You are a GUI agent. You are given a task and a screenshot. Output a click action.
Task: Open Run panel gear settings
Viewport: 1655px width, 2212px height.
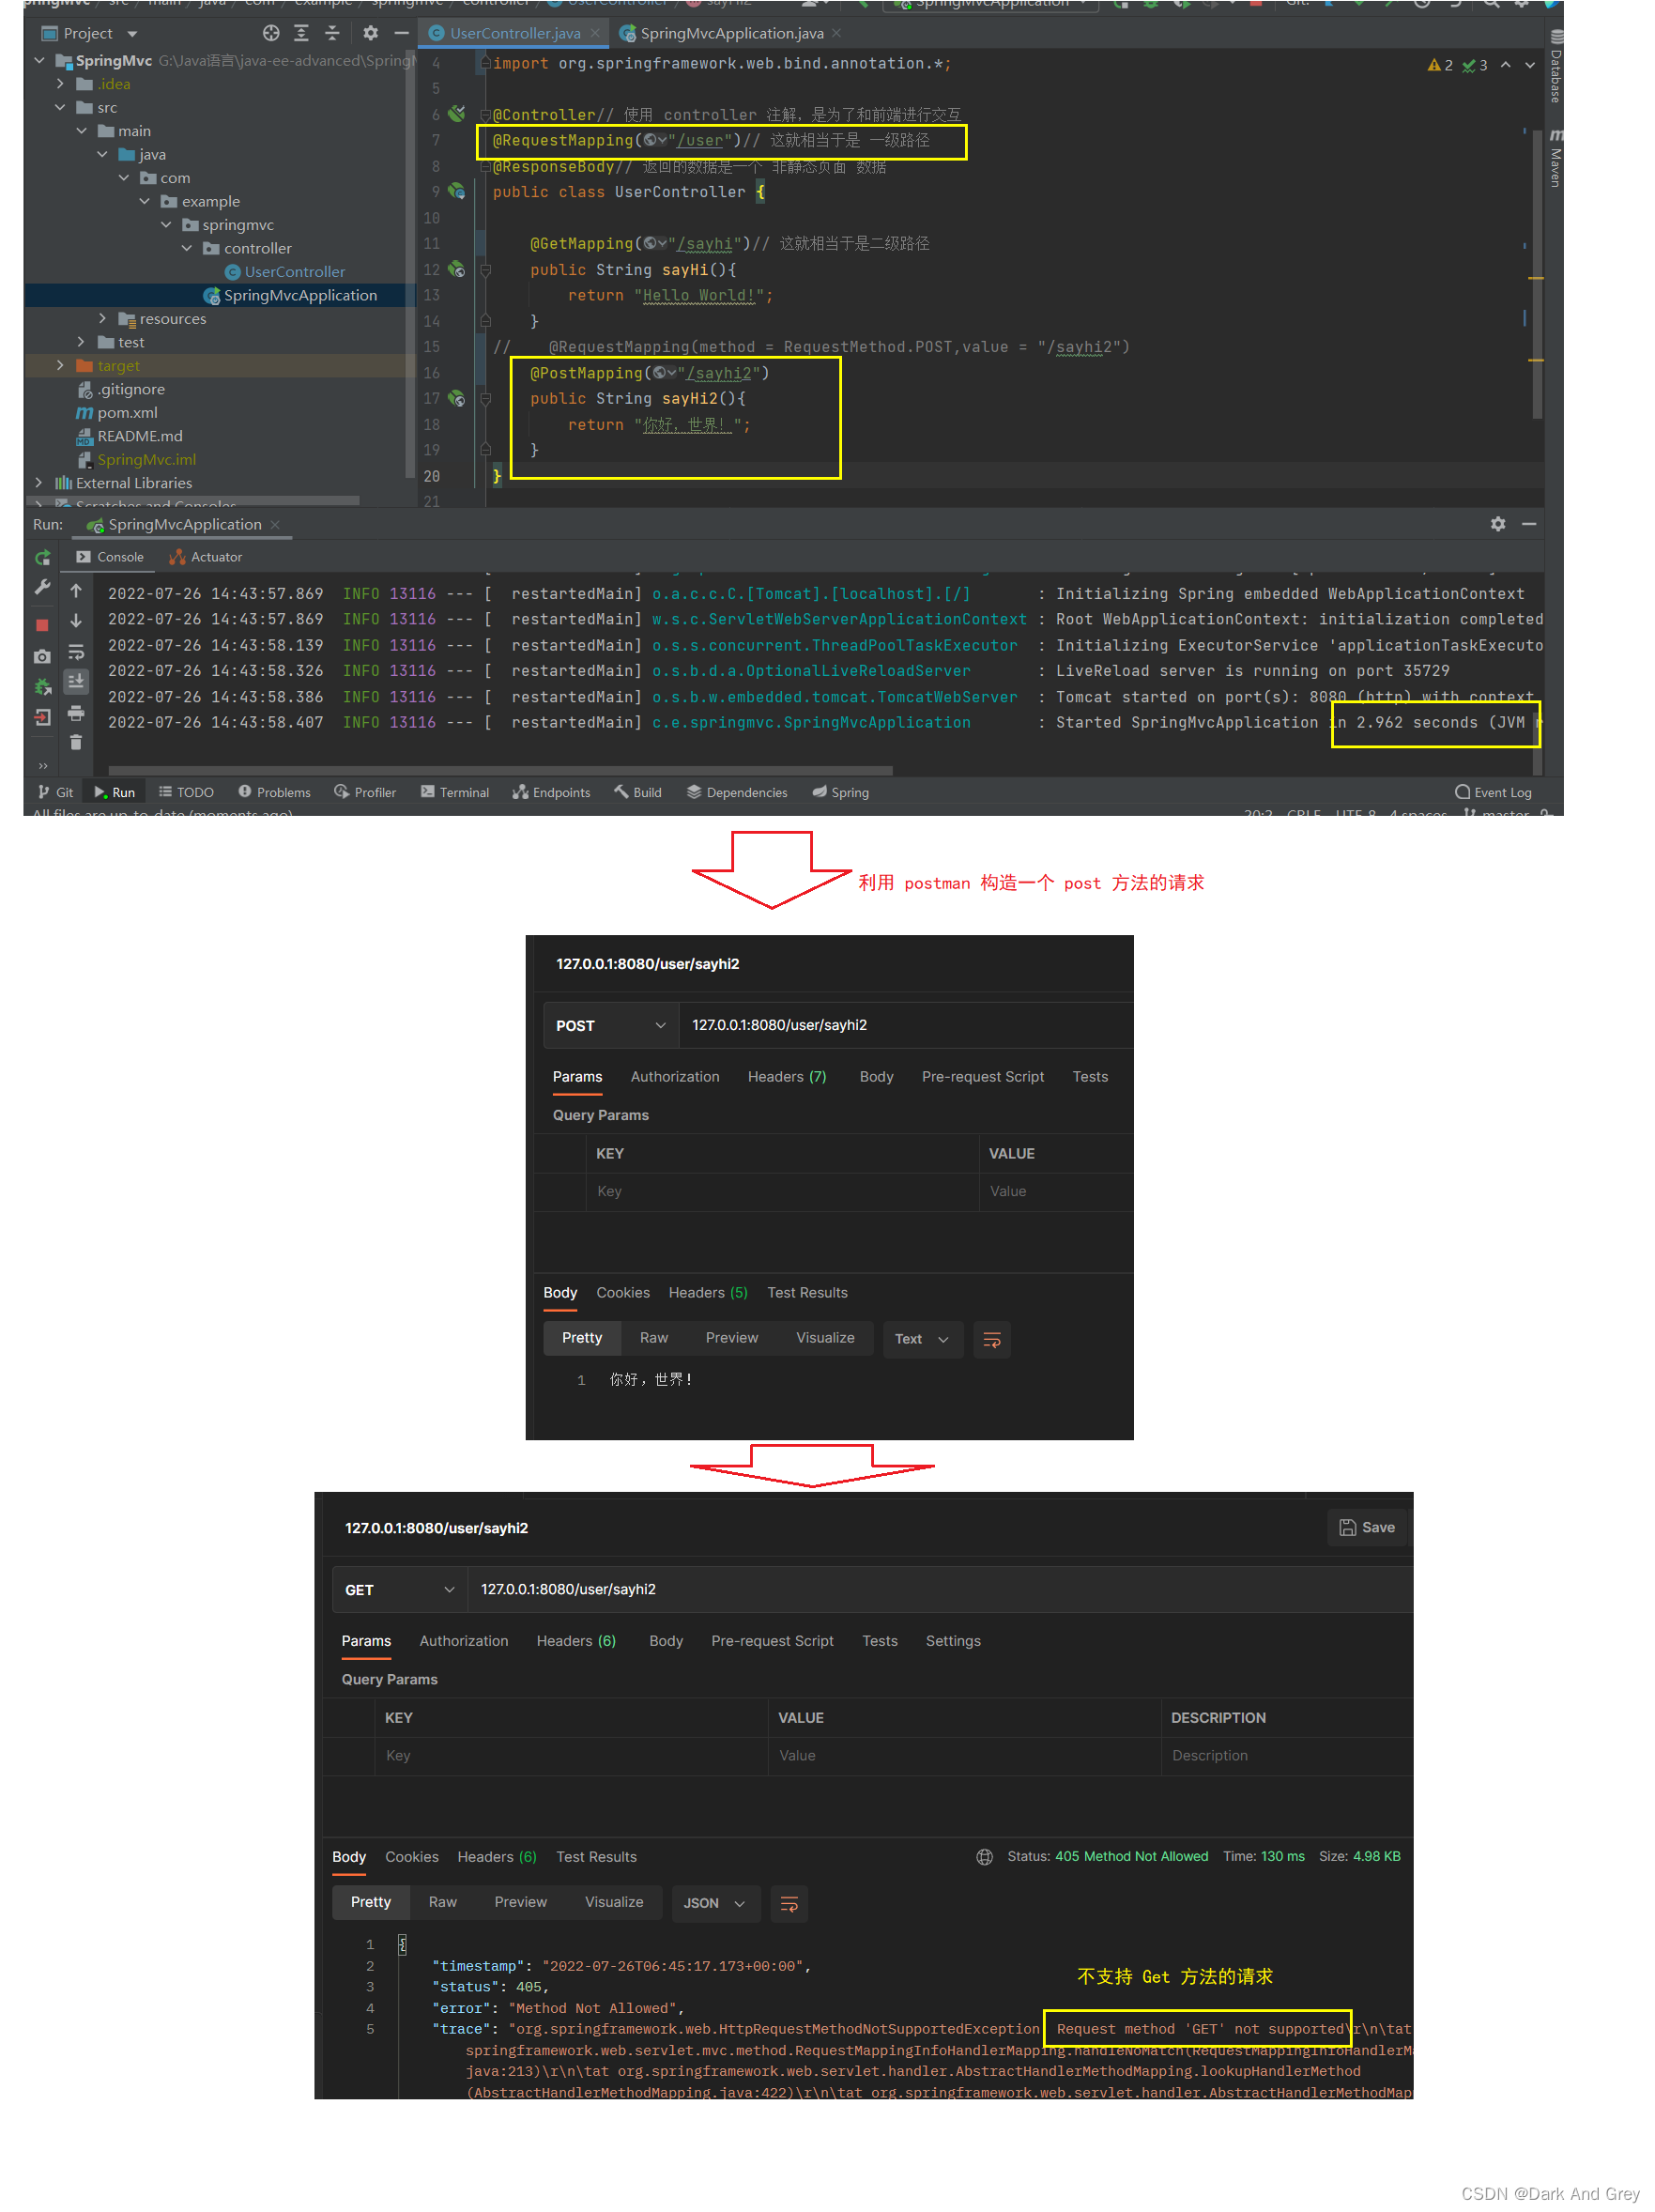coord(1497,524)
